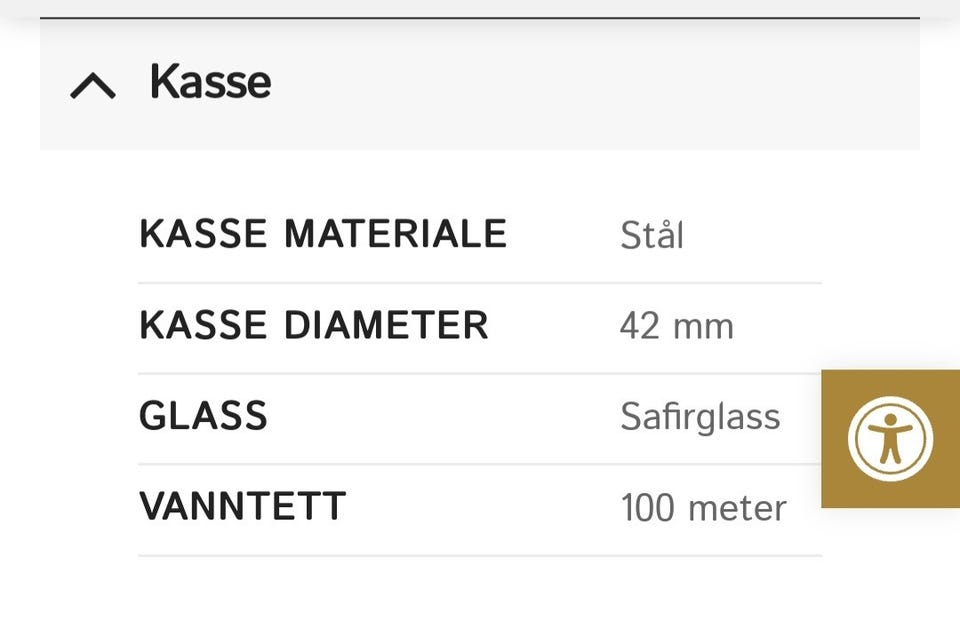Collapse the Kasse section chevron
This screenshot has height=620, width=960.
click(93, 85)
